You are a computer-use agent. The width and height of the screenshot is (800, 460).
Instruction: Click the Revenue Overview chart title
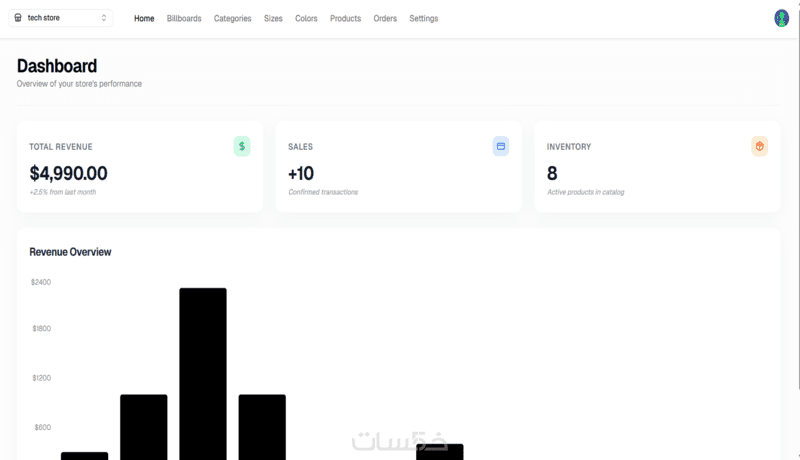pyautogui.click(x=70, y=252)
